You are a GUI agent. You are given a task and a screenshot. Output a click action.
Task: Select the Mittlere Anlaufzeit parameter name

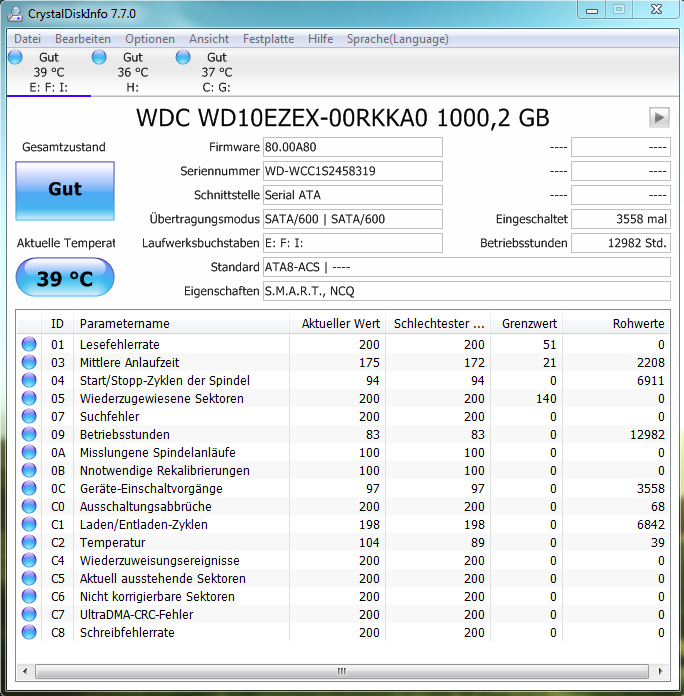coord(129,363)
